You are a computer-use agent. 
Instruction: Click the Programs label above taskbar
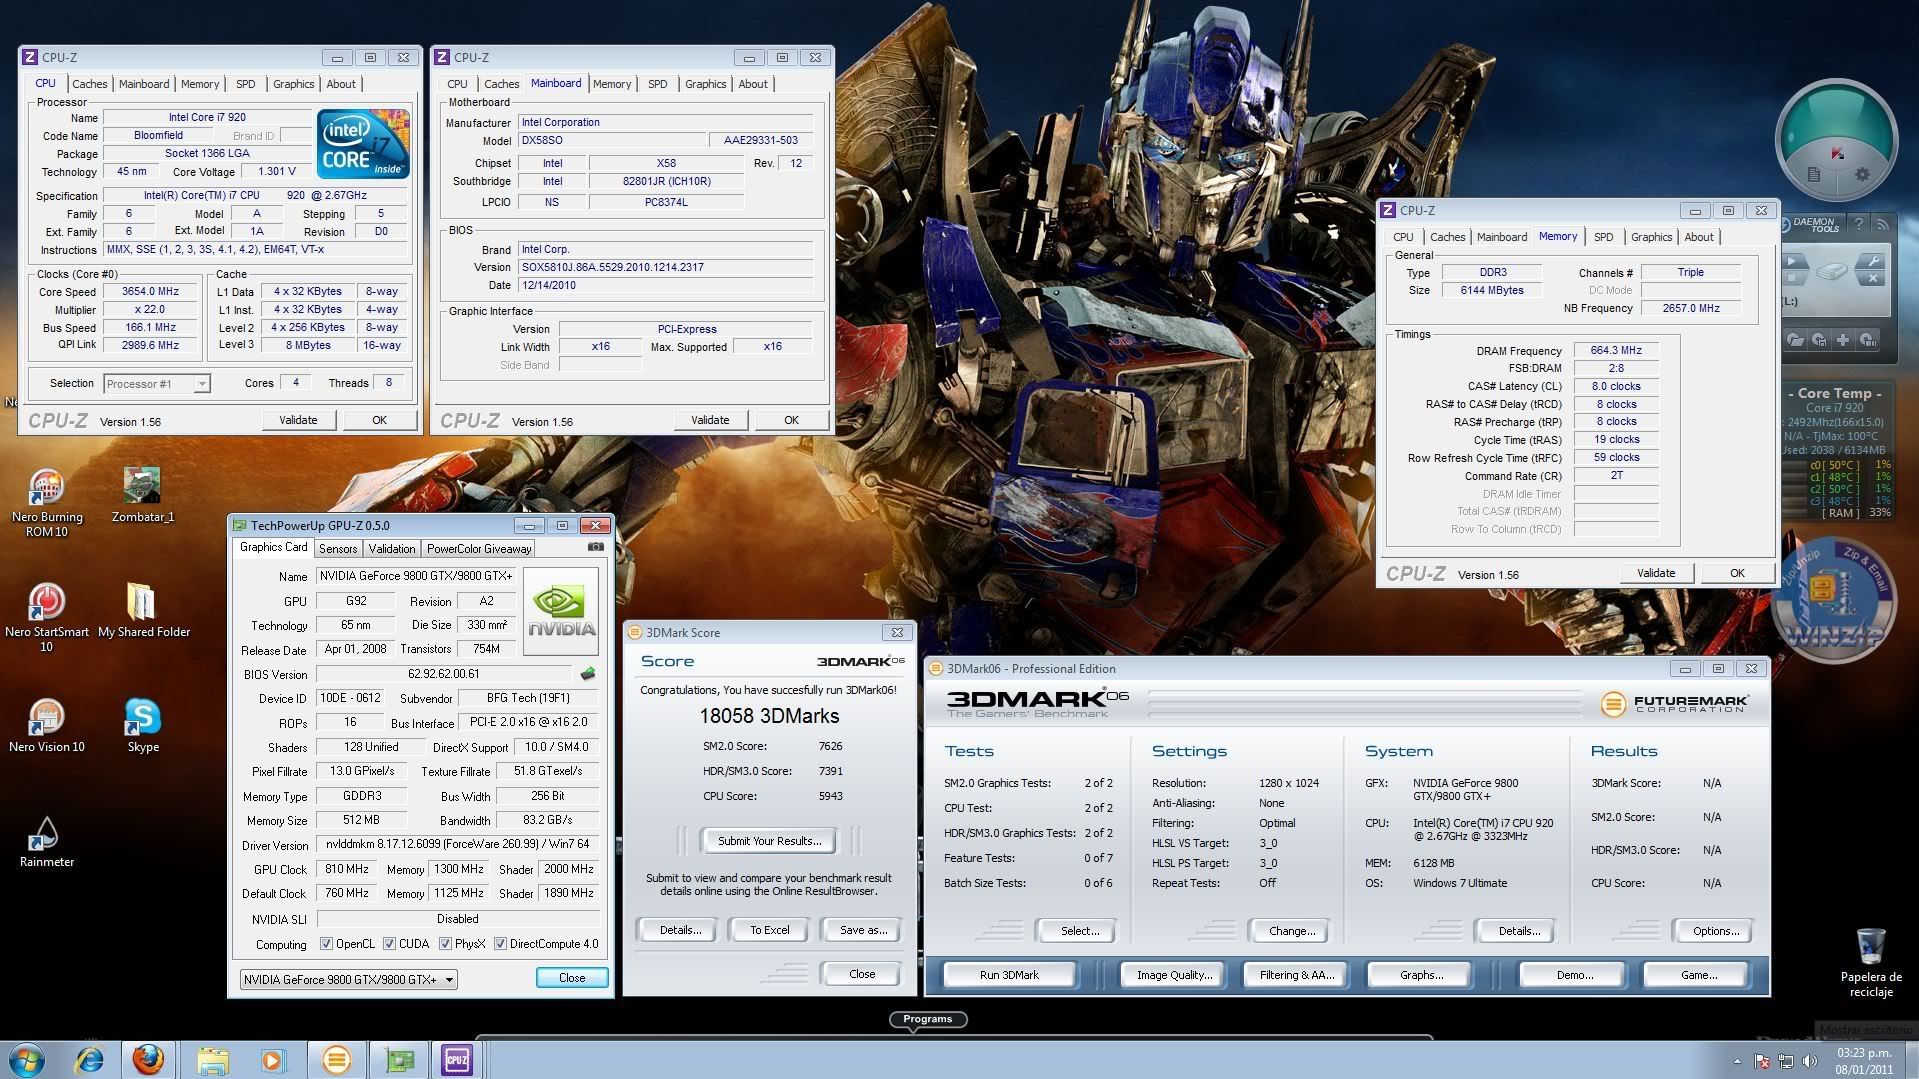[x=927, y=1019]
